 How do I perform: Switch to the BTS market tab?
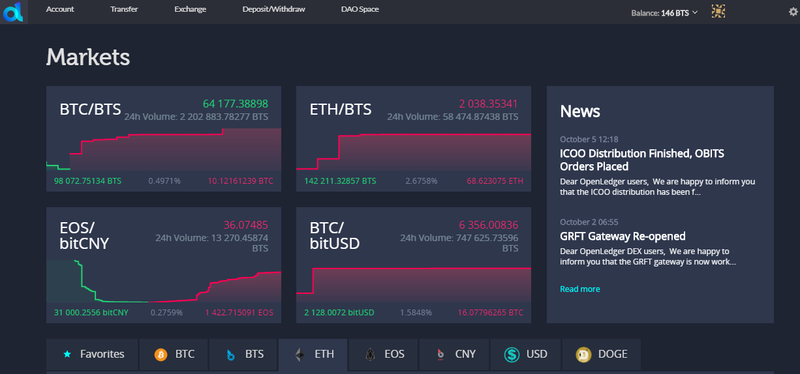243,354
